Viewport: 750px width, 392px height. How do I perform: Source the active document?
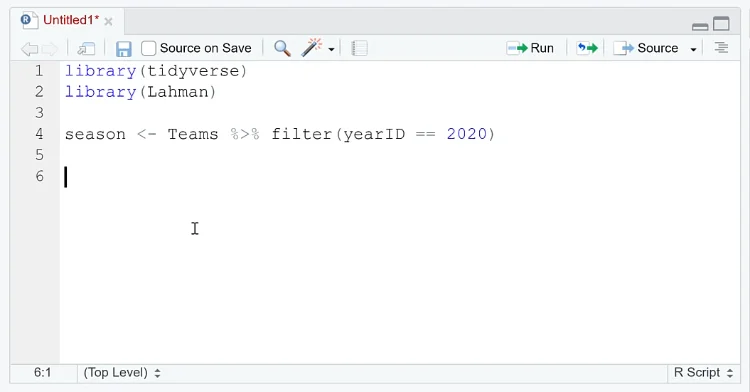click(x=646, y=48)
